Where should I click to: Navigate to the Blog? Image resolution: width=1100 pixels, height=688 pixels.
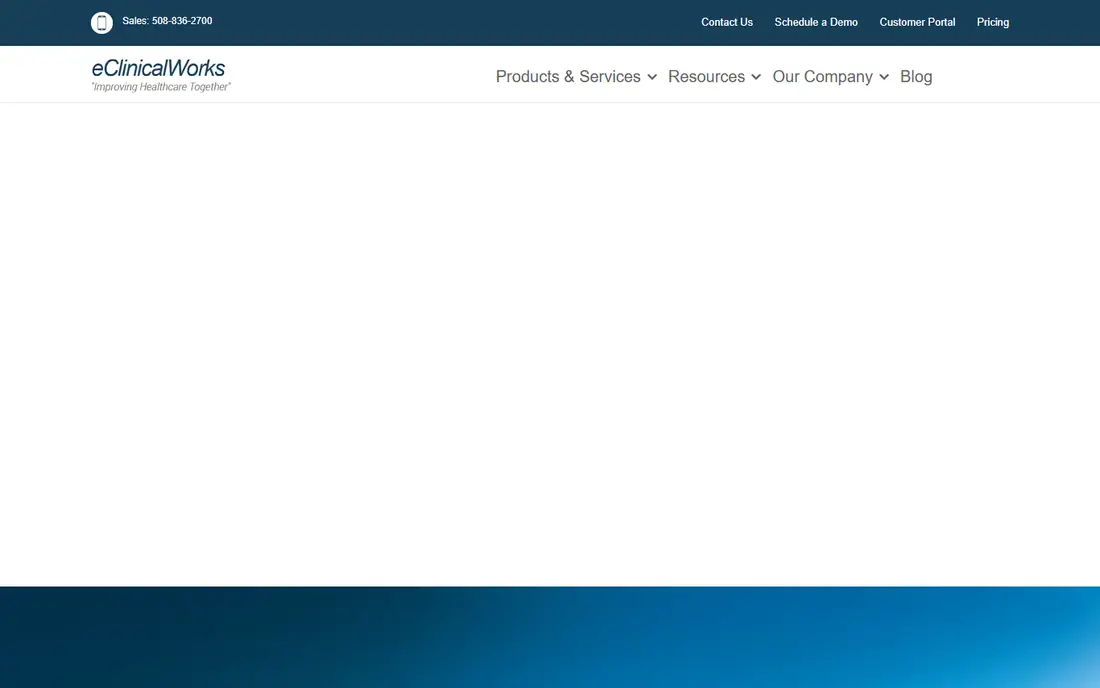tap(915, 76)
